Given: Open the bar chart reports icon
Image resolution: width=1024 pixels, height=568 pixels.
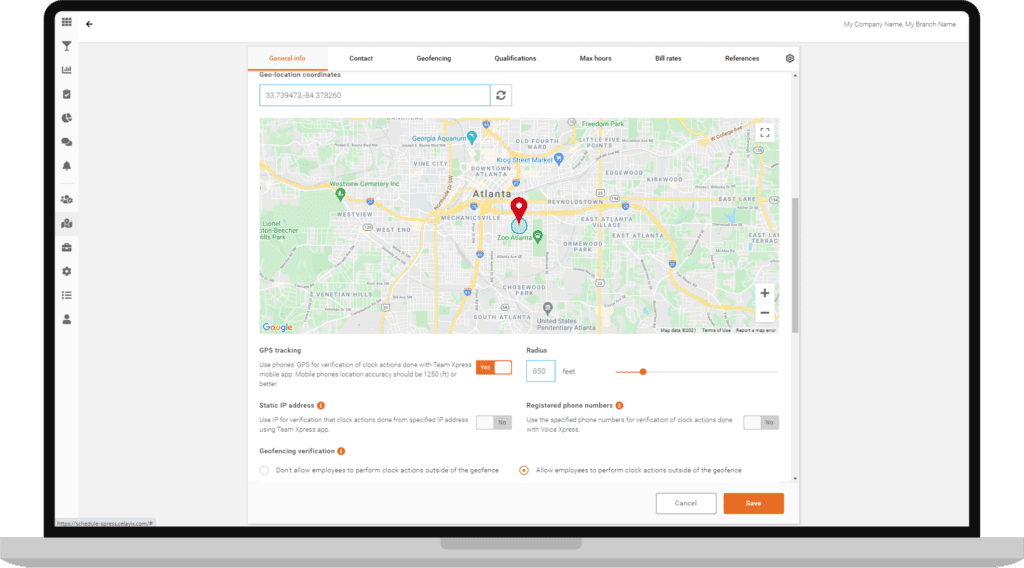Looking at the screenshot, I should 67,70.
